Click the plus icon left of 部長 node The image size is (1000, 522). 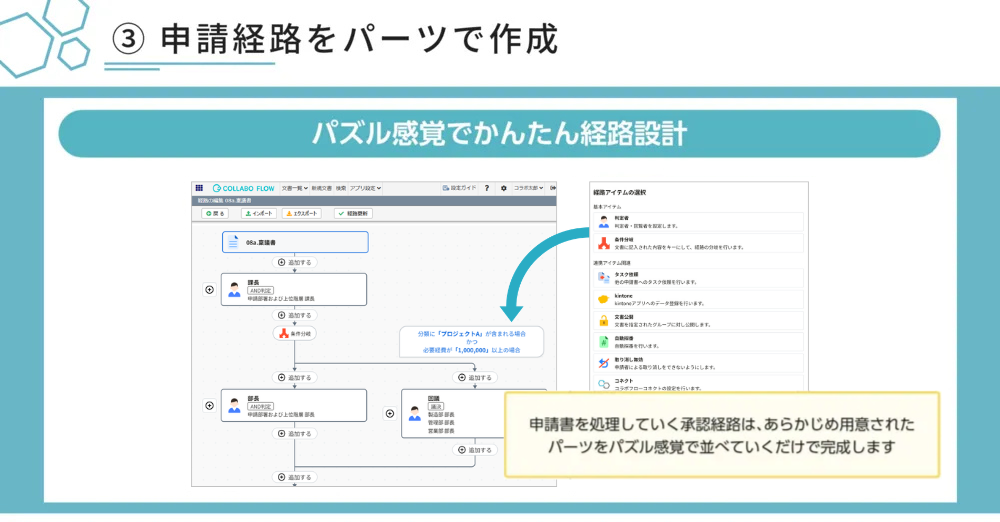pos(209,406)
